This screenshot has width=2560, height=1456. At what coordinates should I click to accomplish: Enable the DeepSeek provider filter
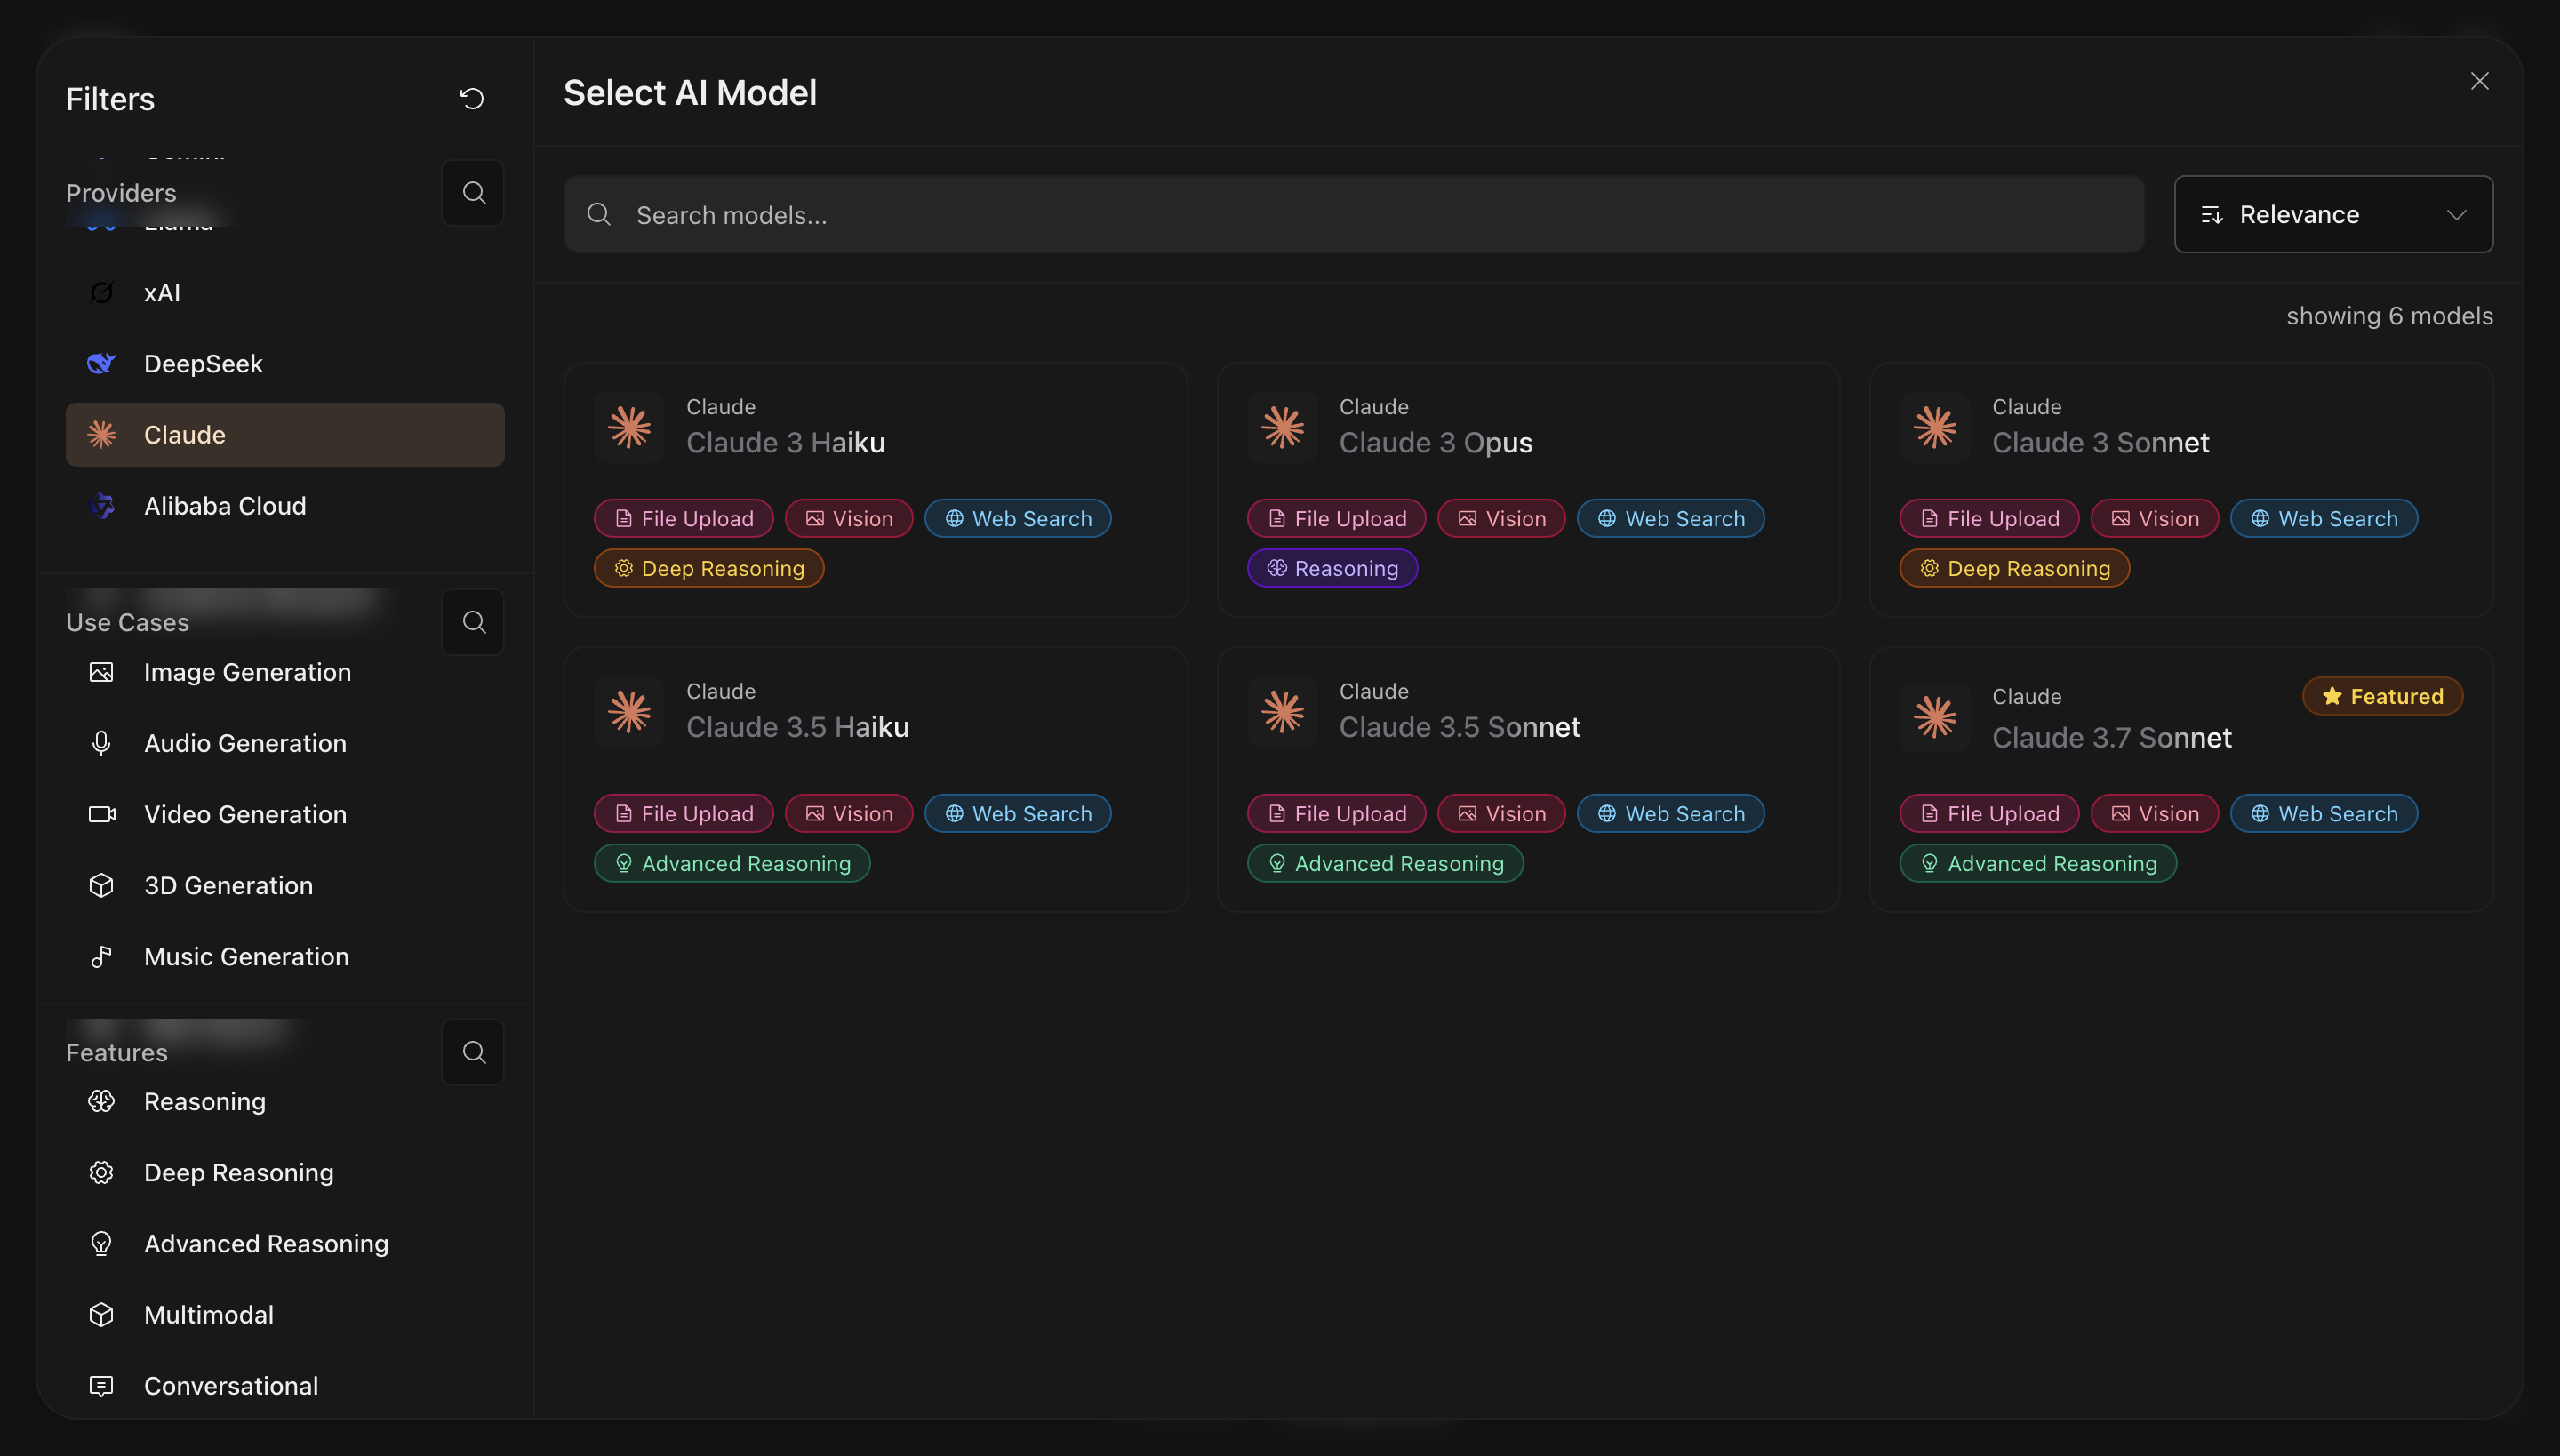coord(203,364)
